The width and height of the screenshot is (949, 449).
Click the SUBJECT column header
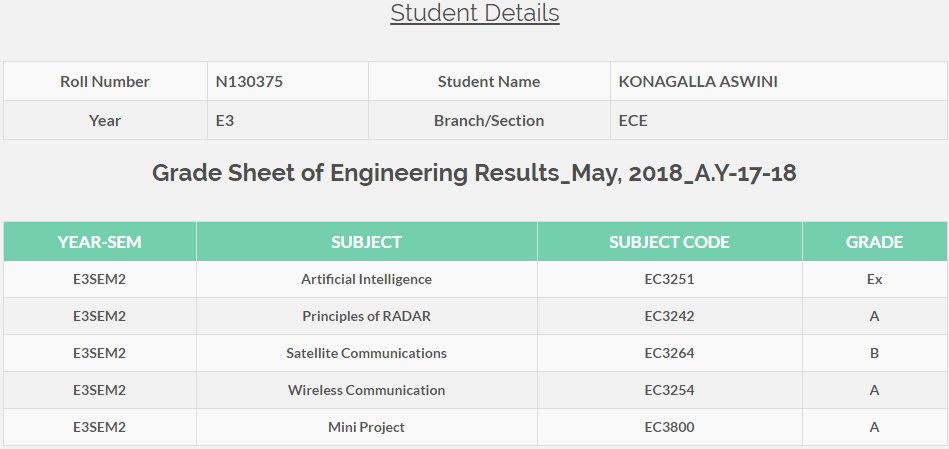[x=366, y=242]
